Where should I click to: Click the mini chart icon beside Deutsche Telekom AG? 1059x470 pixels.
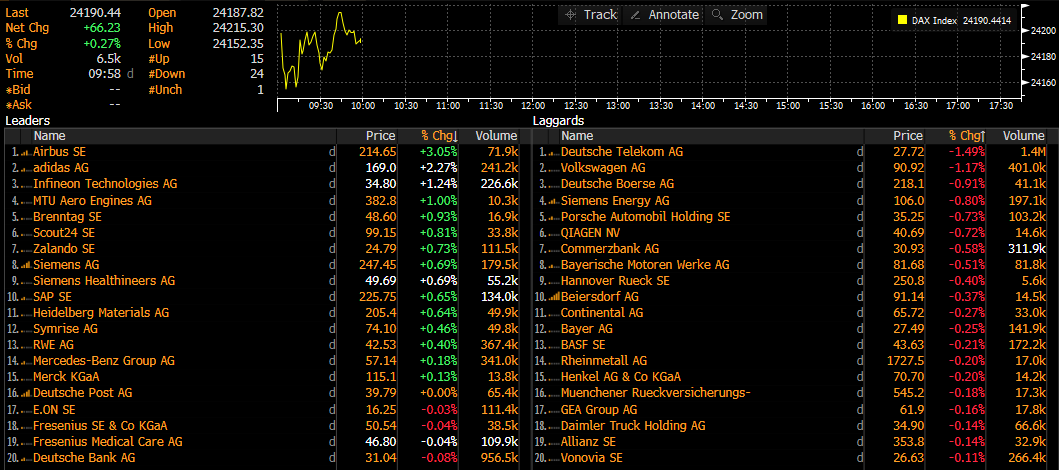click(552, 152)
